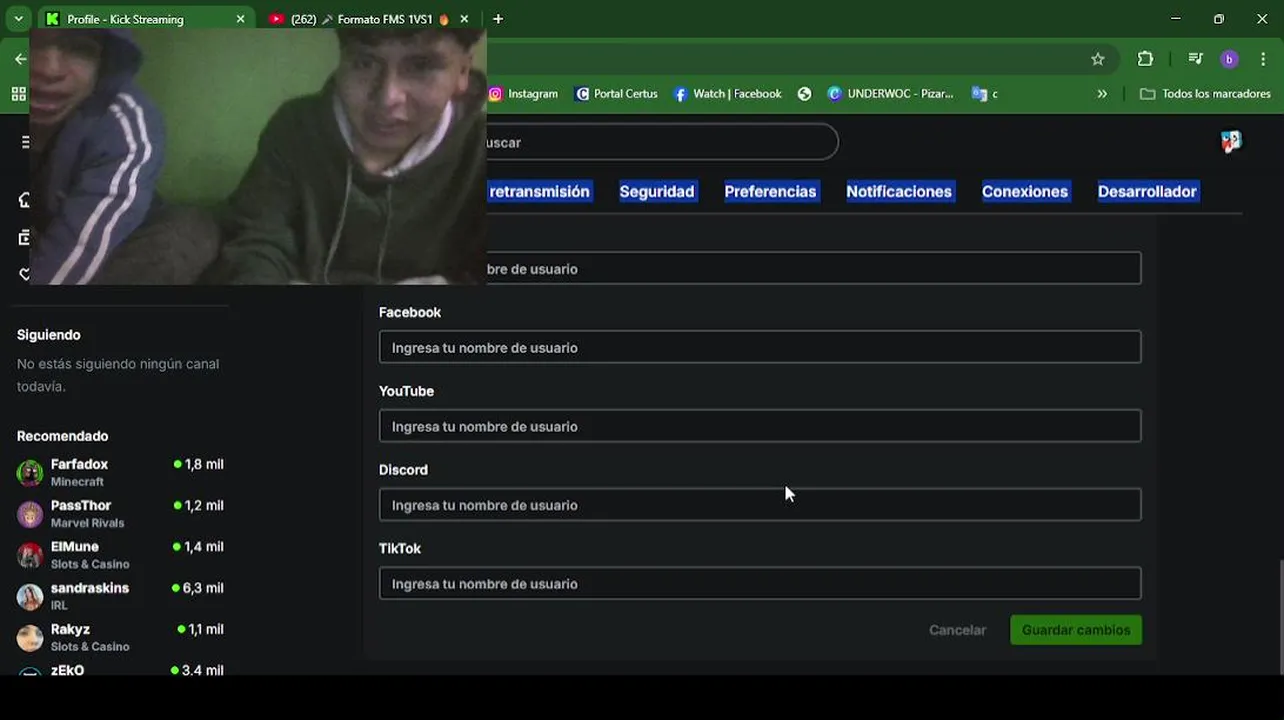
Task: Open the Desarrollador settings tab
Action: coord(1147,191)
